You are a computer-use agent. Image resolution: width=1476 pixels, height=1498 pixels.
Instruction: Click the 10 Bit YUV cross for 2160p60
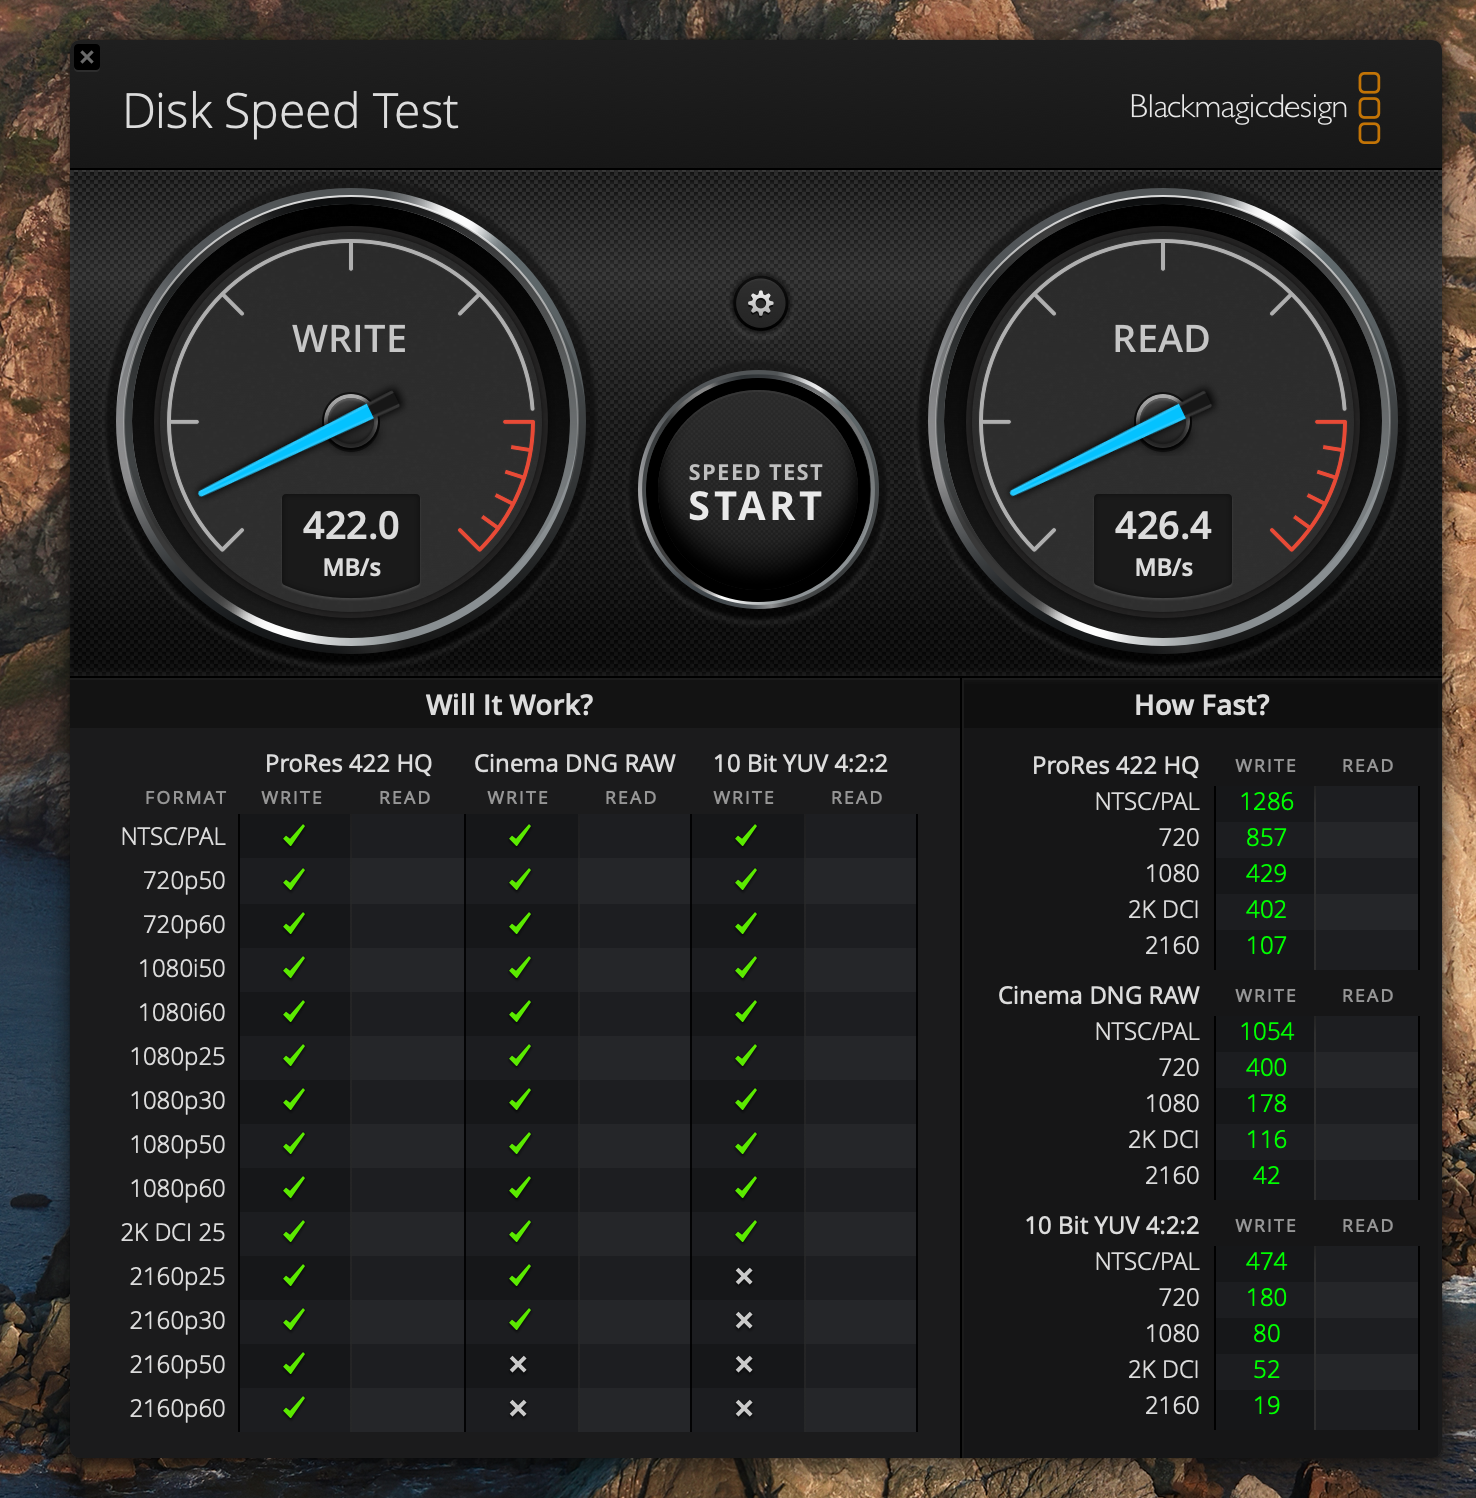744,1408
